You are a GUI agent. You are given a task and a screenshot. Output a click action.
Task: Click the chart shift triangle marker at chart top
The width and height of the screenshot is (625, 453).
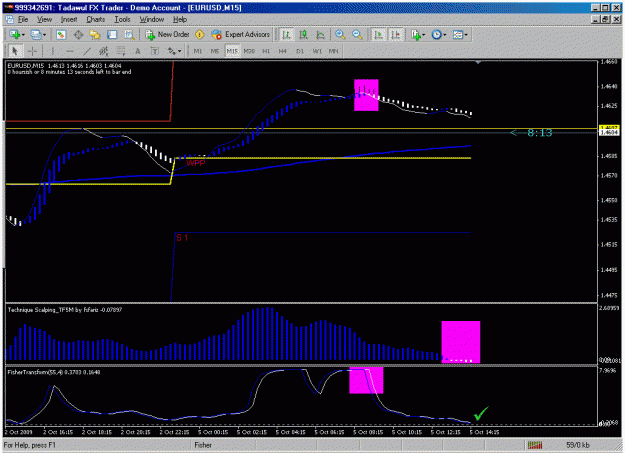point(478,62)
